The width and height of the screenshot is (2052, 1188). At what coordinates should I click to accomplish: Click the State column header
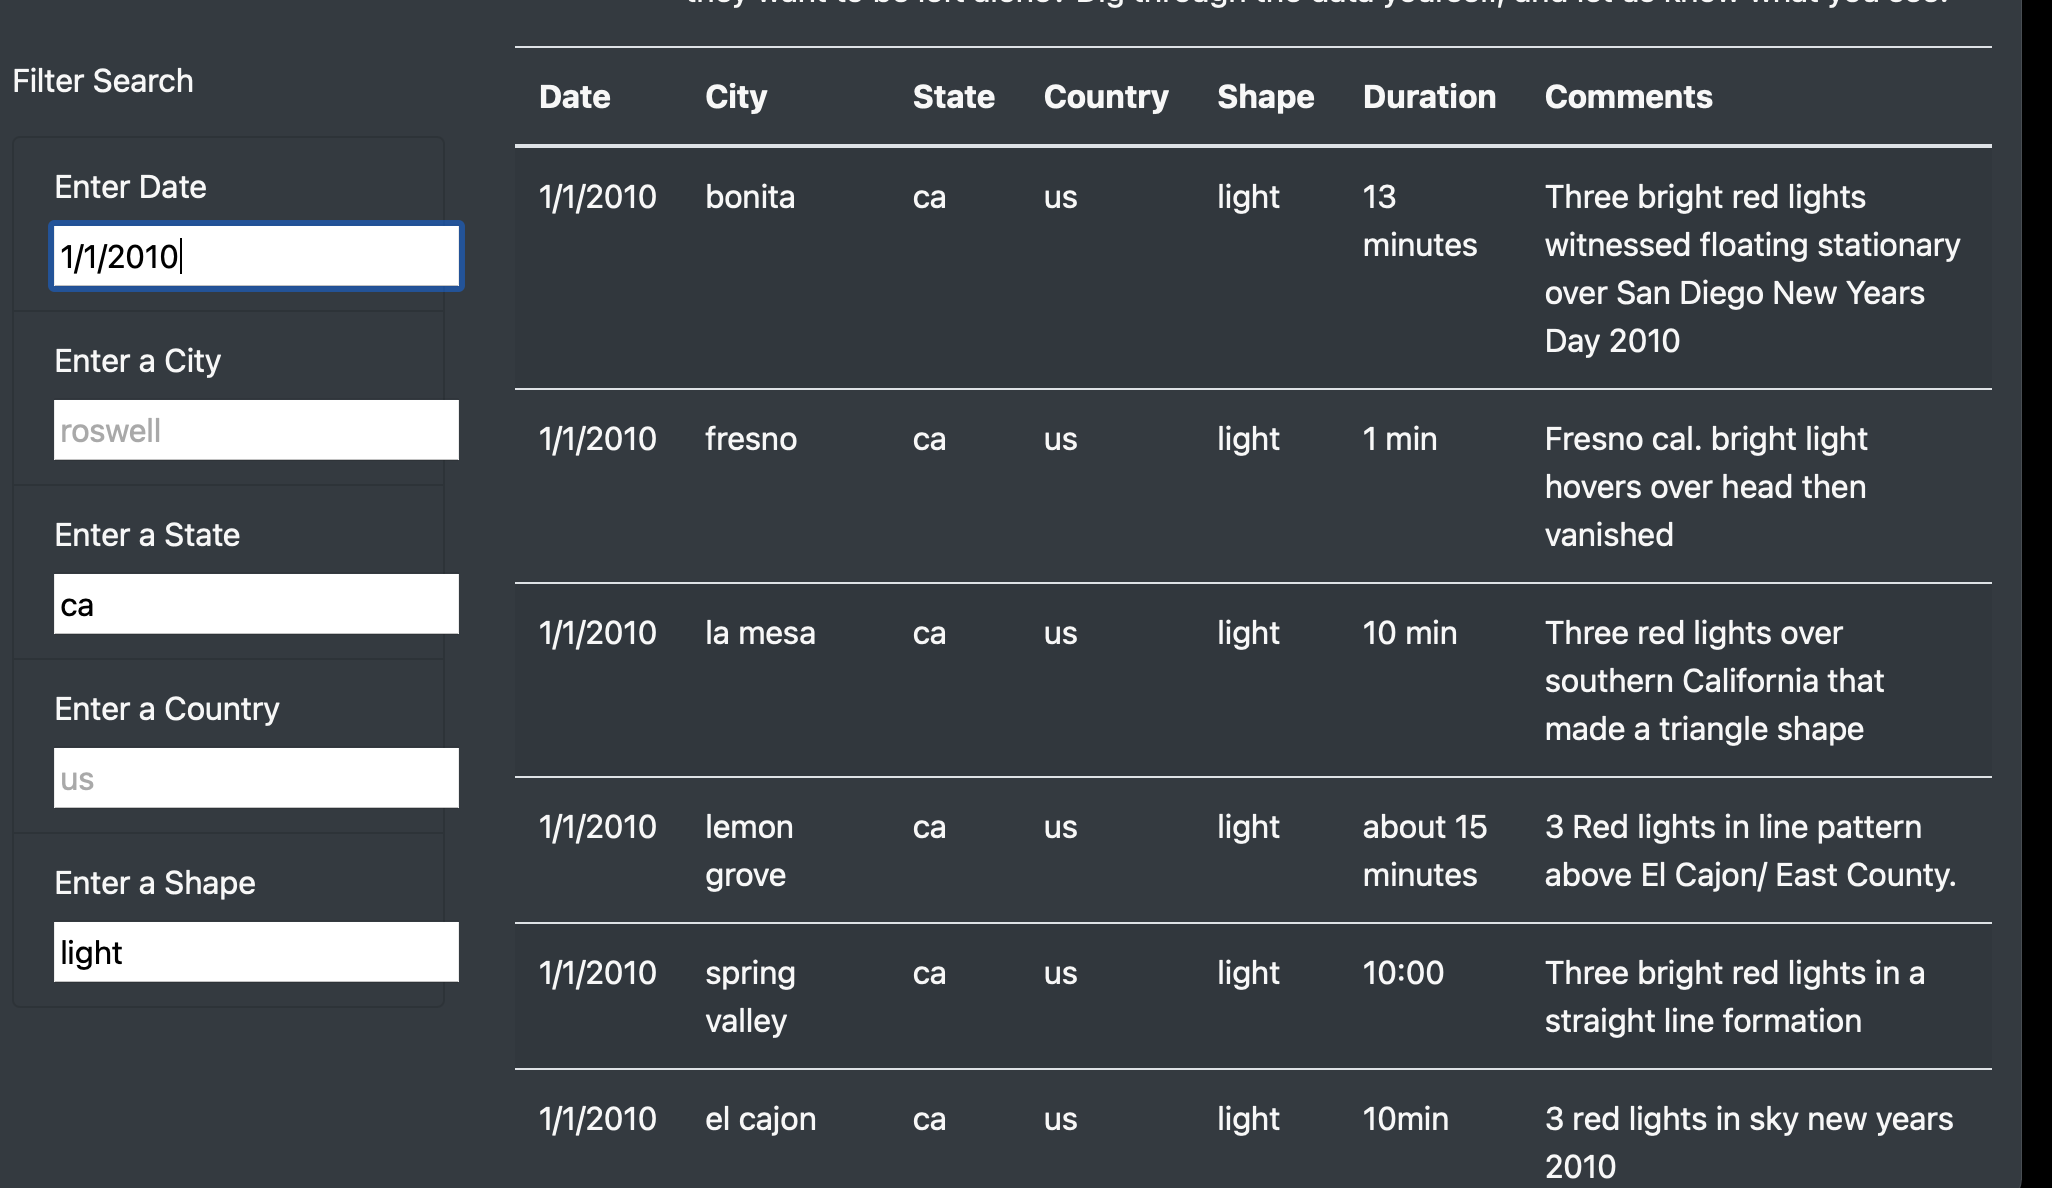pyautogui.click(x=953, y=97)
